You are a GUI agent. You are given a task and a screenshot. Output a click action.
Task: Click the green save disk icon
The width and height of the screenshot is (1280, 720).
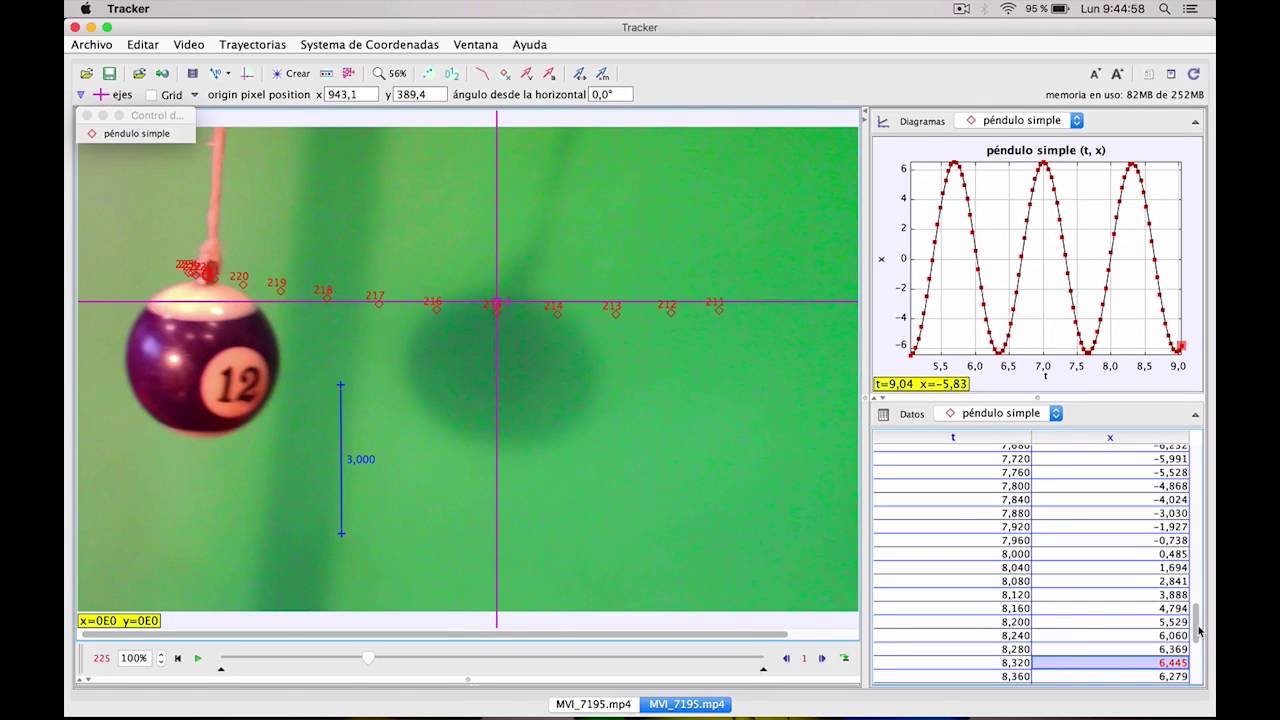pos(109,73)
